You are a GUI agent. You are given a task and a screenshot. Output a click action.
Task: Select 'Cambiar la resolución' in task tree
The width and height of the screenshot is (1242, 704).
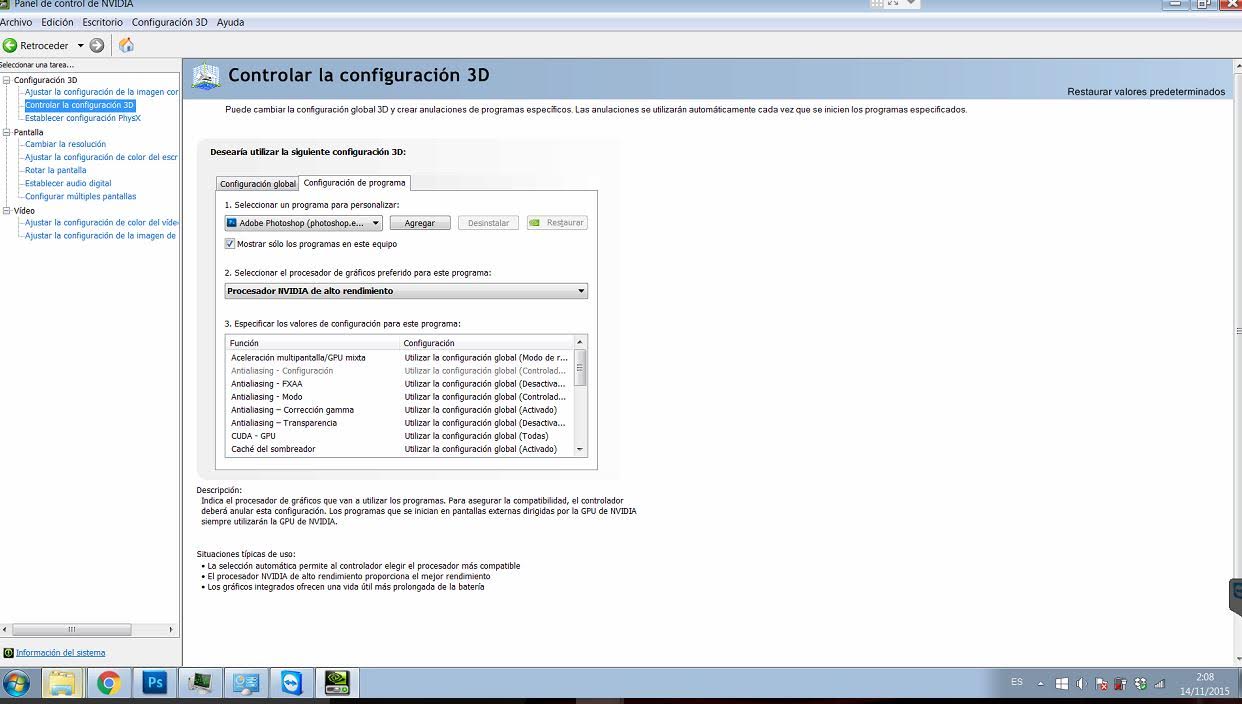click(x=65, y=144)
